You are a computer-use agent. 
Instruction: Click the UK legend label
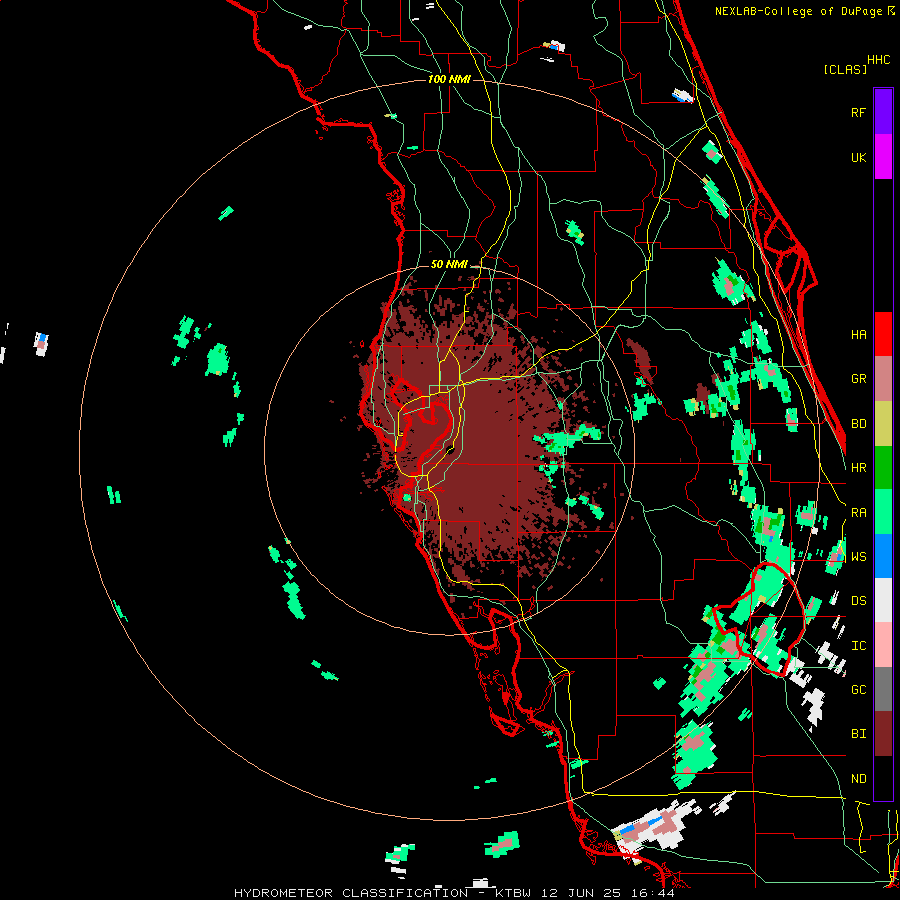pyautogui.click(x=858, y=157)
